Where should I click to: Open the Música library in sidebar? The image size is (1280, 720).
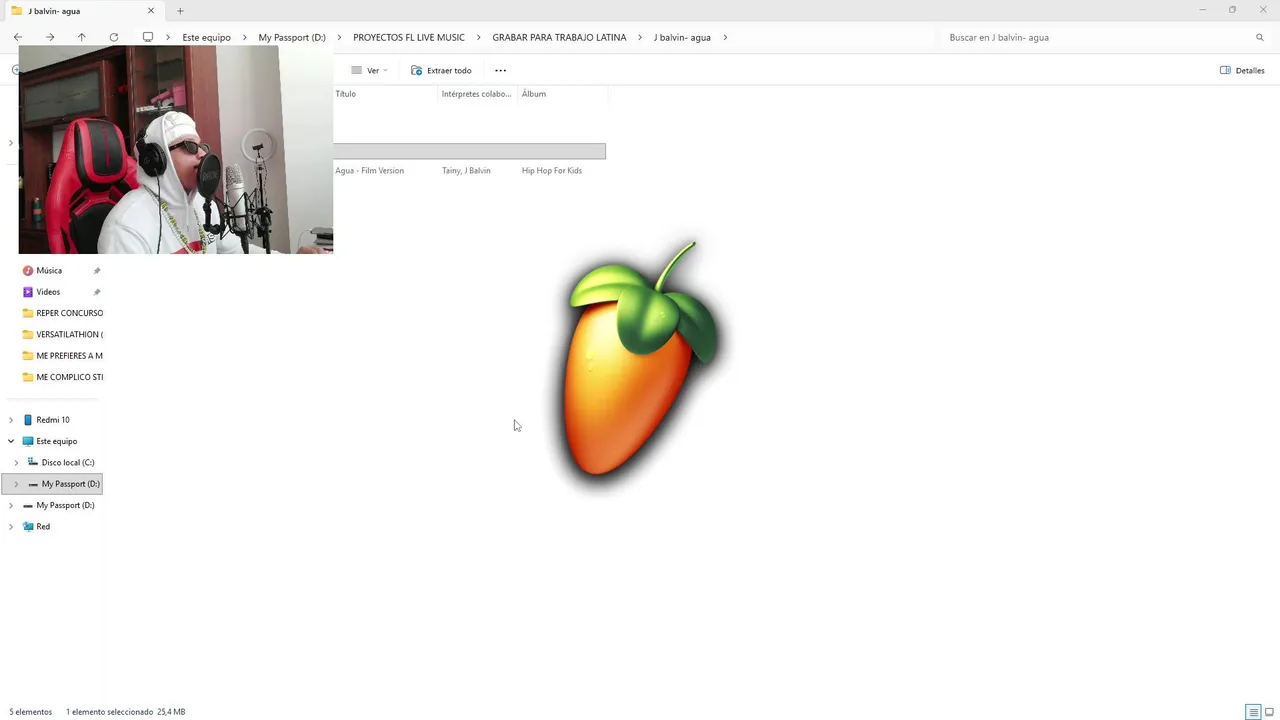tap(49, 271)
